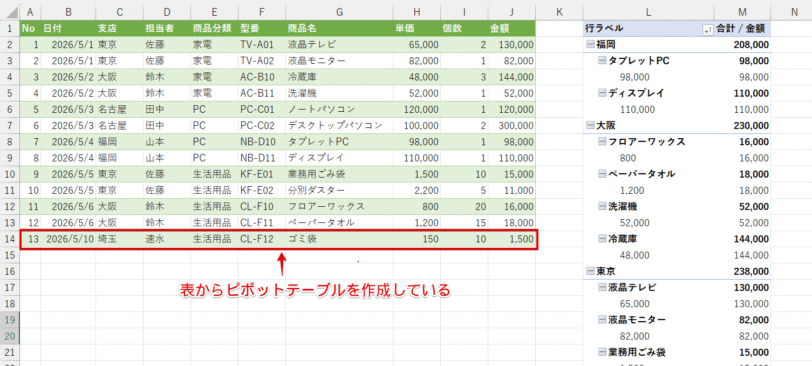Select the KF-E01 cell
The image size is (812, 366).
(262, 174)
